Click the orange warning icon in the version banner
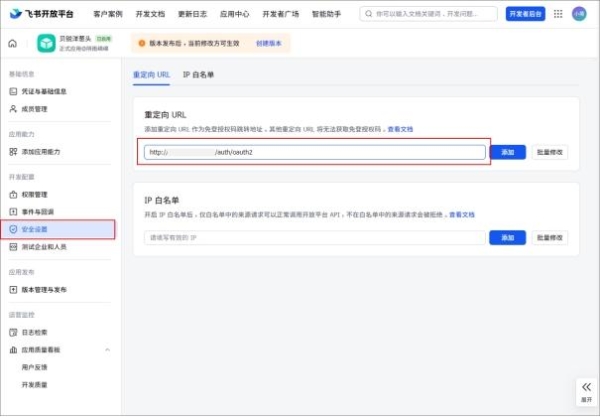The height and width of the screenshot is (417, 600). pyautogui.click(x=142, y=43)
